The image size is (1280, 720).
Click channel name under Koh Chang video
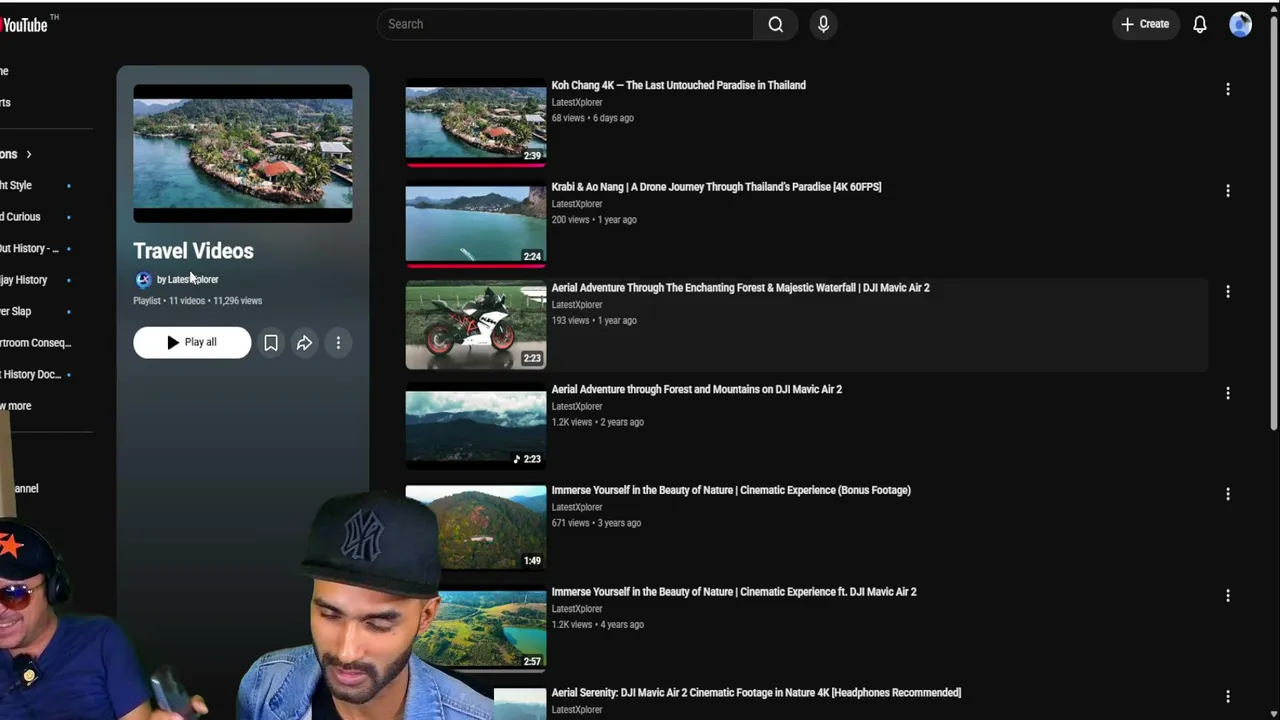pos(577,102)
